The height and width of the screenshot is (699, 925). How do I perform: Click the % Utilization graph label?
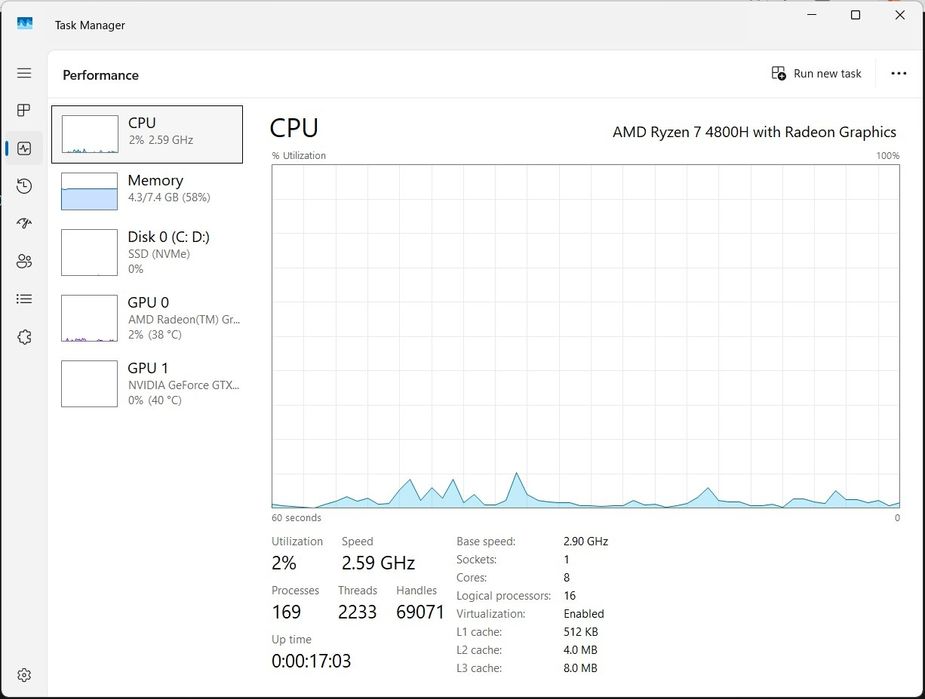tap(299, 156)
